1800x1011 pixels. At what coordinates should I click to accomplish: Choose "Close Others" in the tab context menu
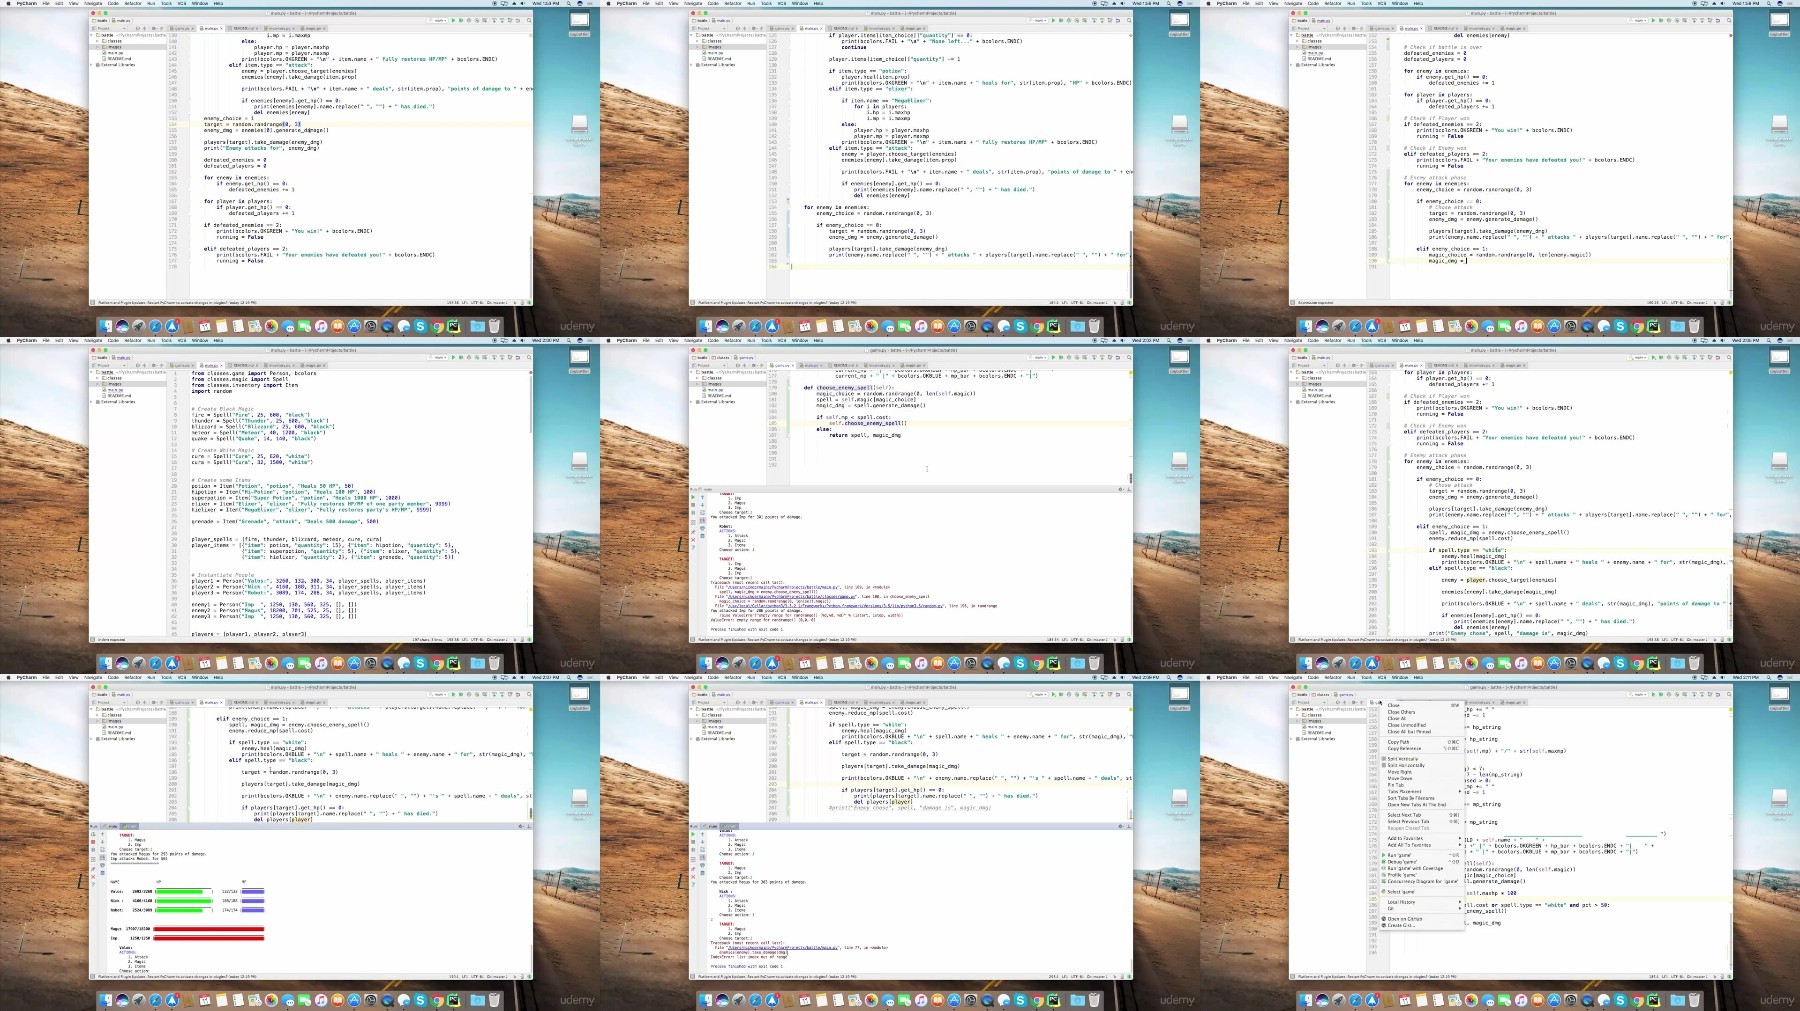point(1422,712)
